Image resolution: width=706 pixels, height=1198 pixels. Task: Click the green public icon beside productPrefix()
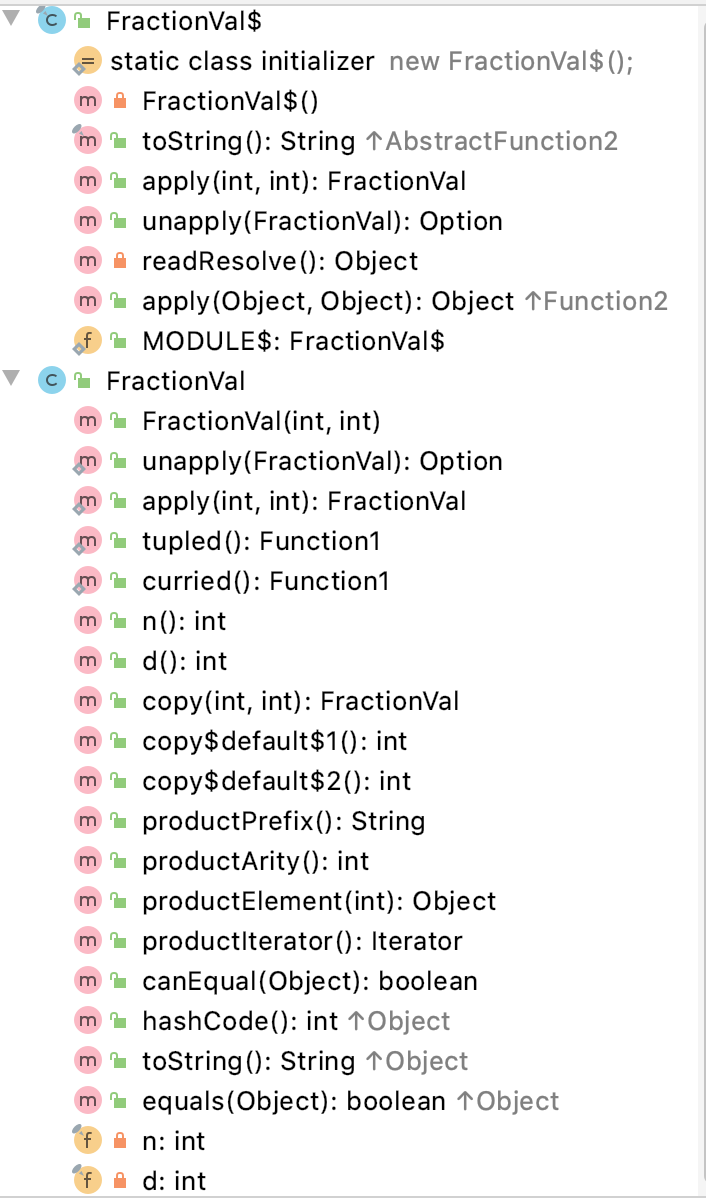tap(118, 821)
